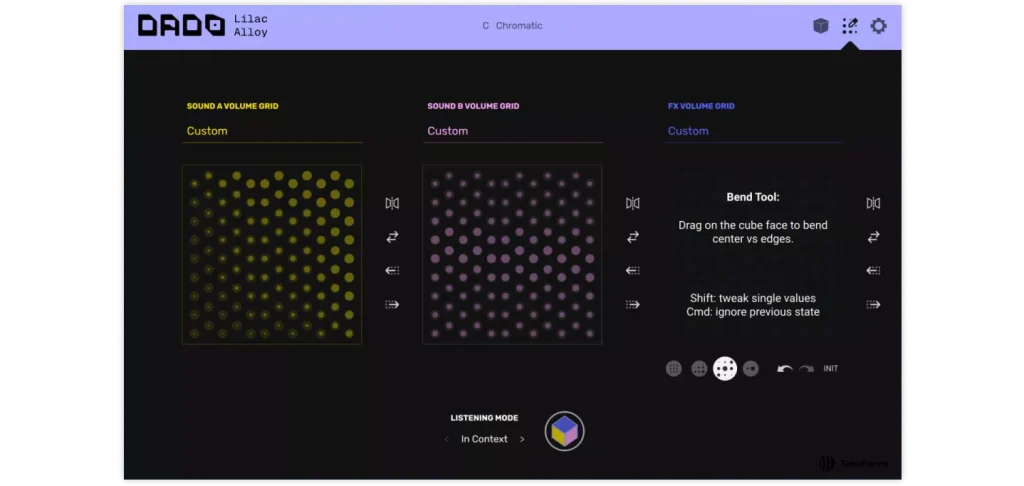Change the root note C
The image size is (1024, 486).
tap(485, 25)
